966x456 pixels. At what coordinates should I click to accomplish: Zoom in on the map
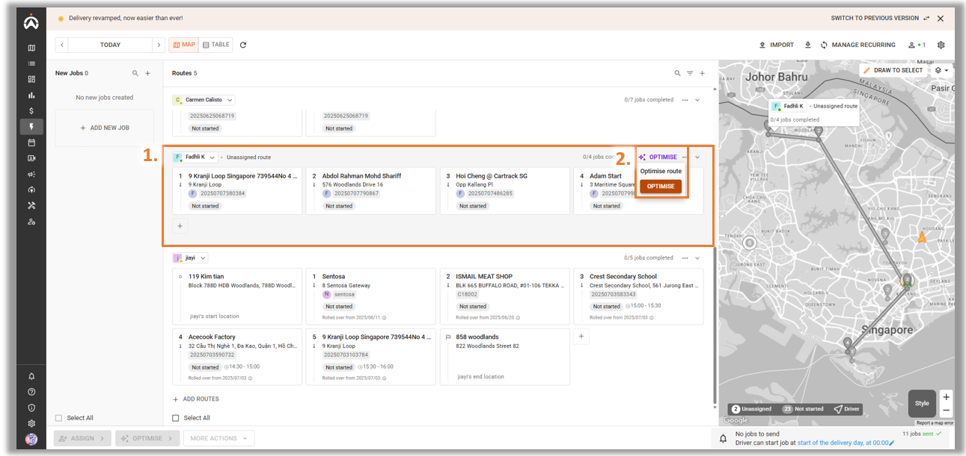(x=946, y=396)
